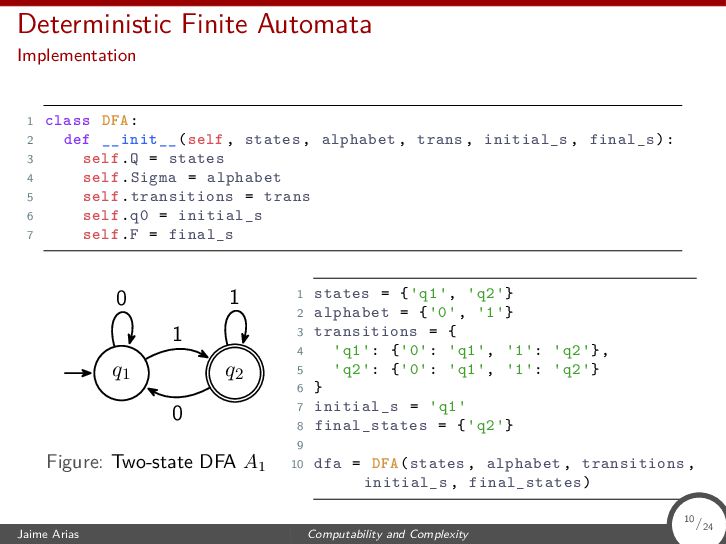Click the 'class DFA:' code line

(92, 121)
